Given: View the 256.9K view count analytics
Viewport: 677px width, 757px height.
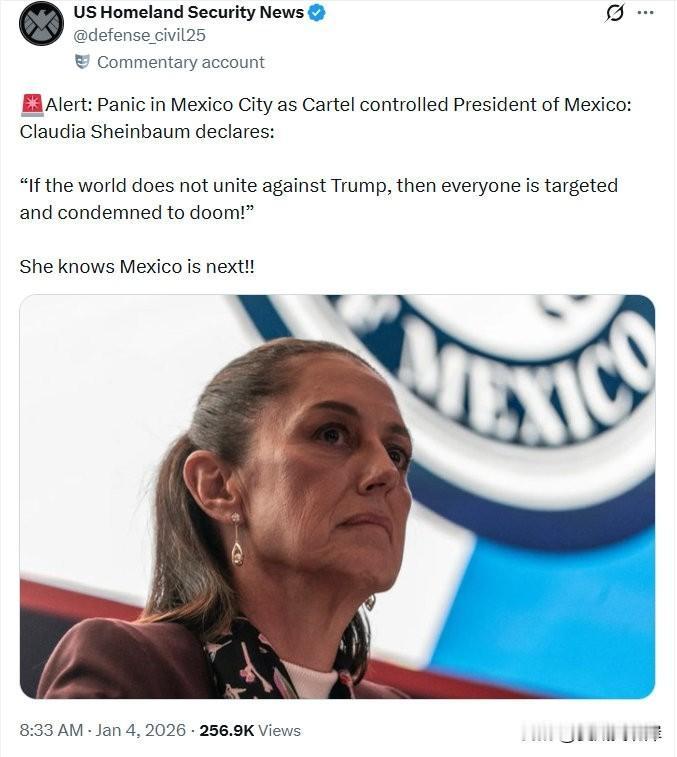Looking at the screenshot, I should coord(226,730).
